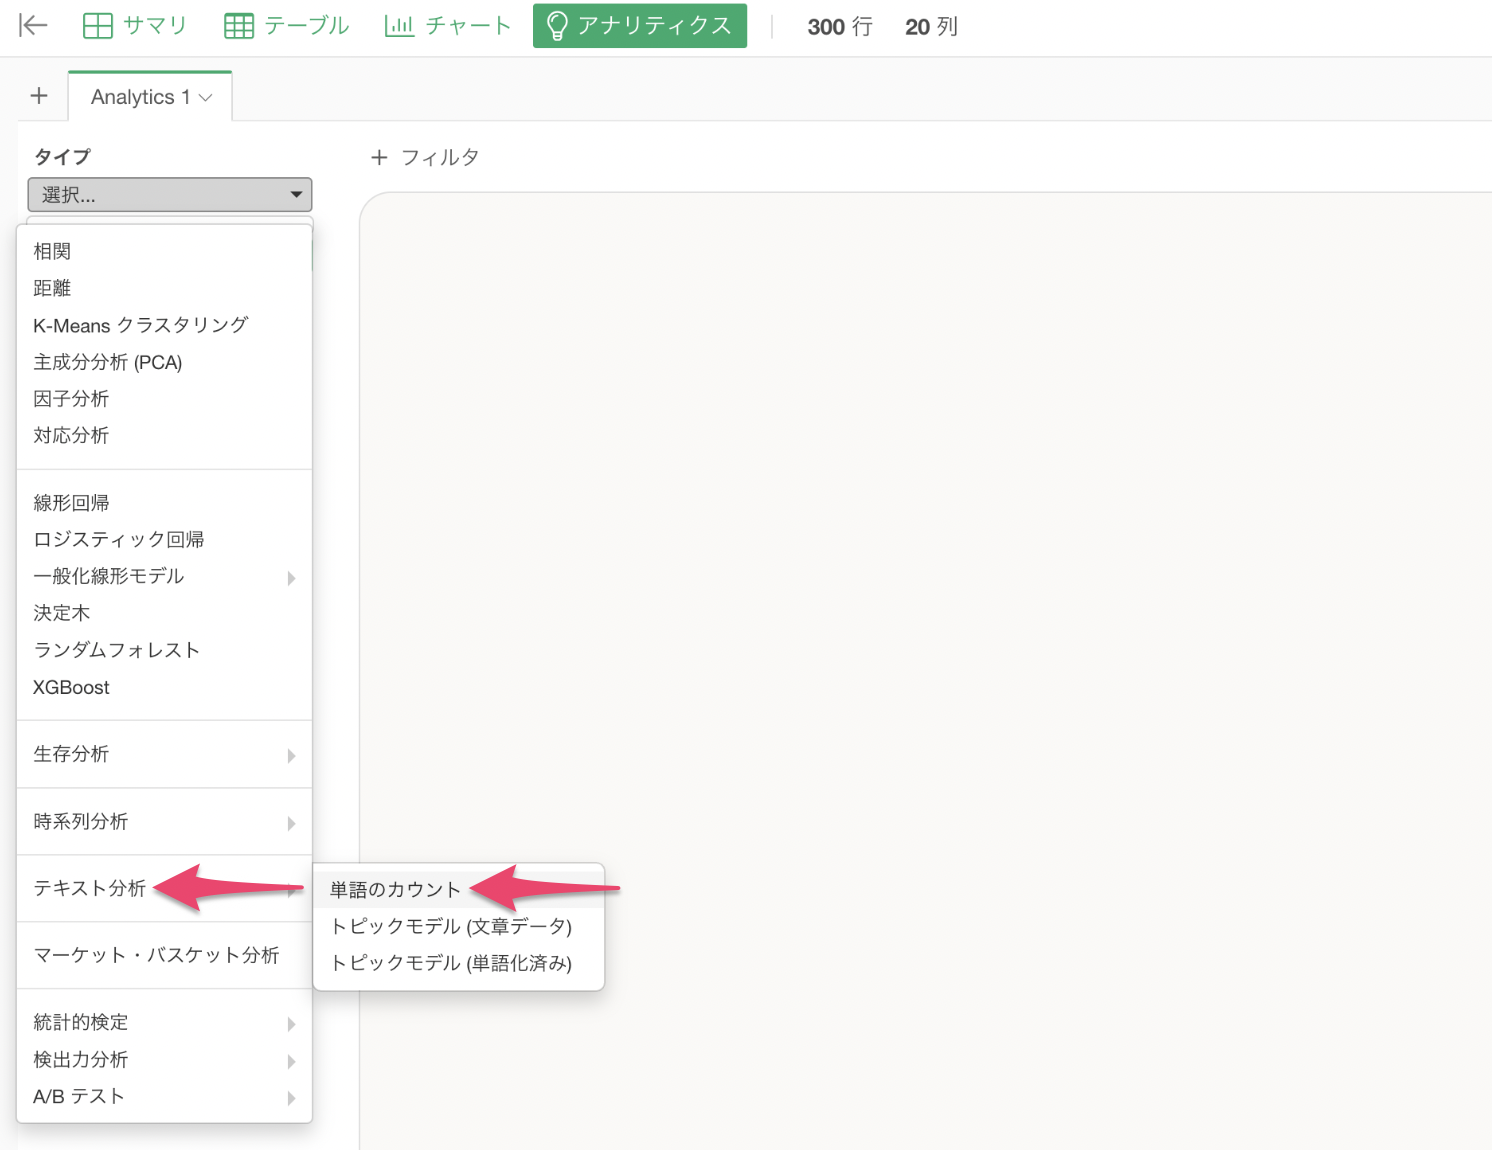Click the 300 行 row count

click(840, 27)
